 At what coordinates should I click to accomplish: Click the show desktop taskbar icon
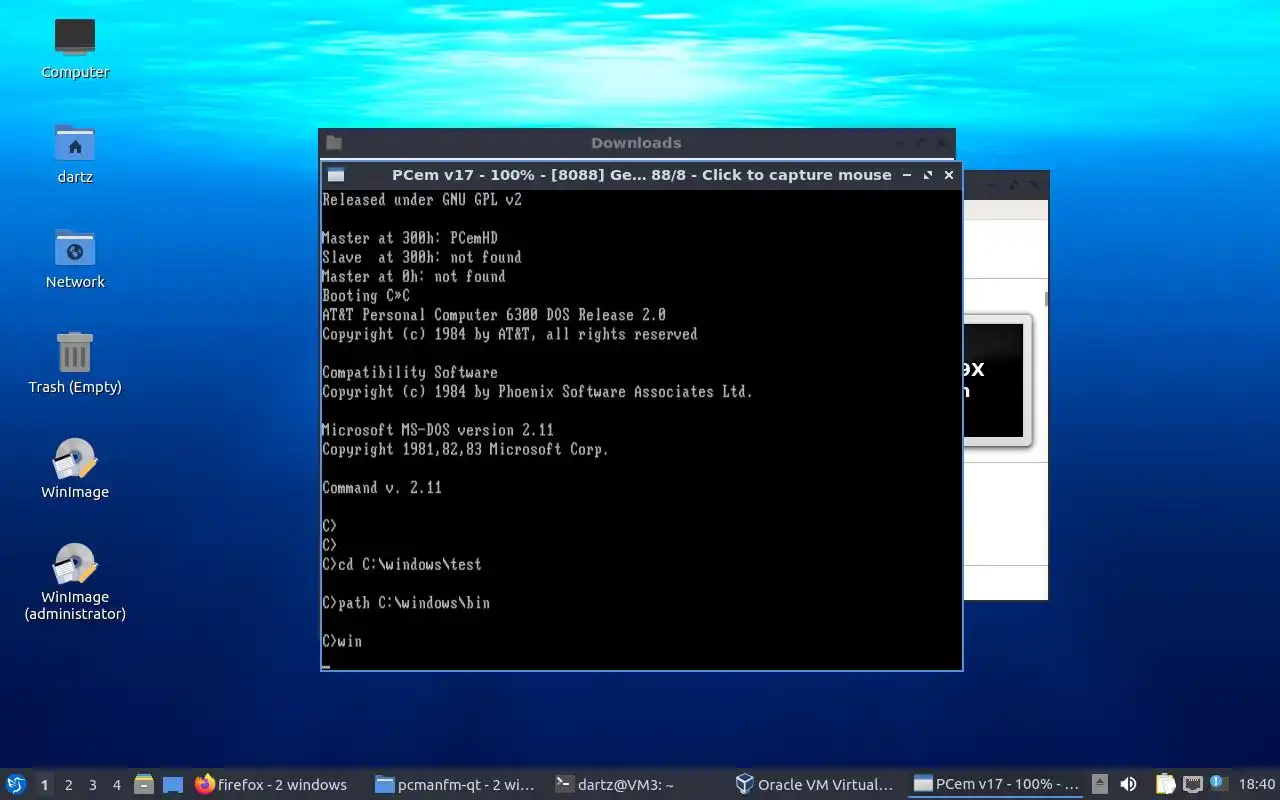[173, 785]
